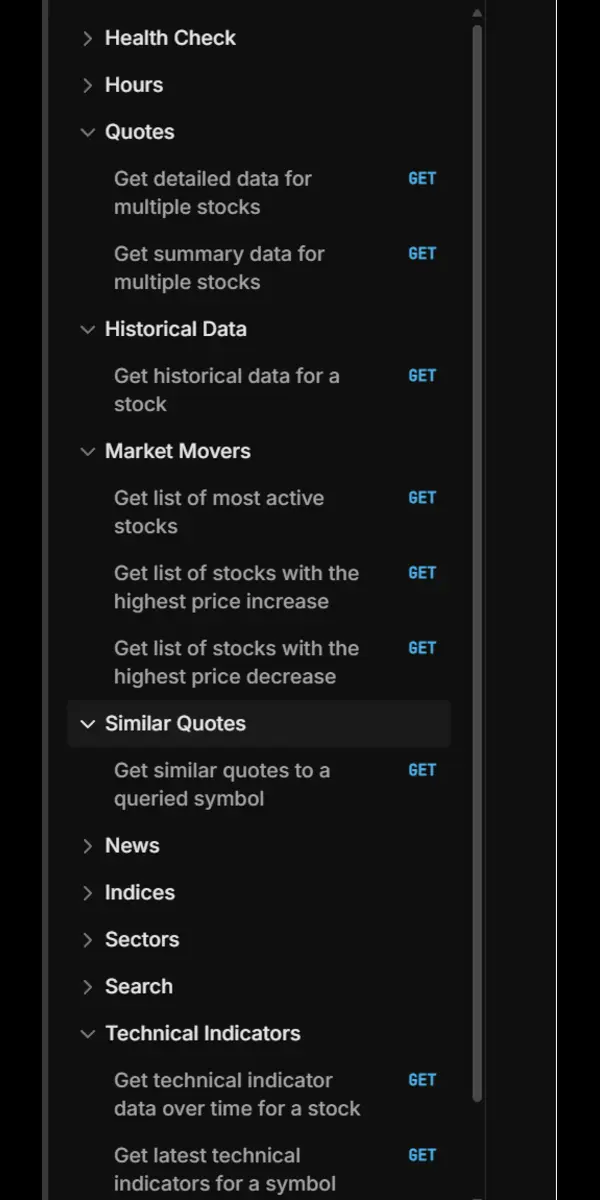The image size is (600, 1200).
Task: Expand the News section
Action: (x=131, y=845)
